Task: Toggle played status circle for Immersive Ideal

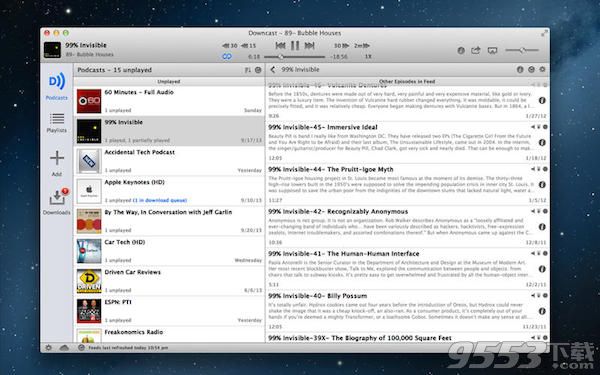Action: [x=545, y=127]
